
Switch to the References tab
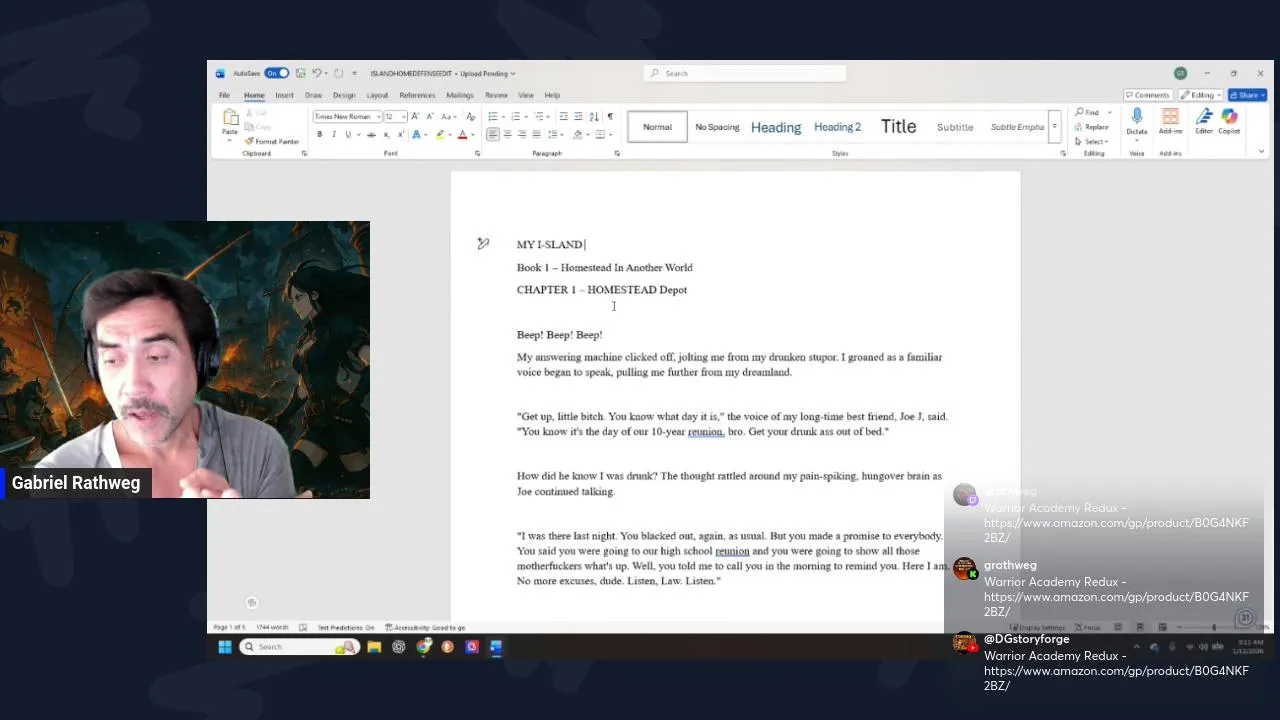(x=417, y=95)
